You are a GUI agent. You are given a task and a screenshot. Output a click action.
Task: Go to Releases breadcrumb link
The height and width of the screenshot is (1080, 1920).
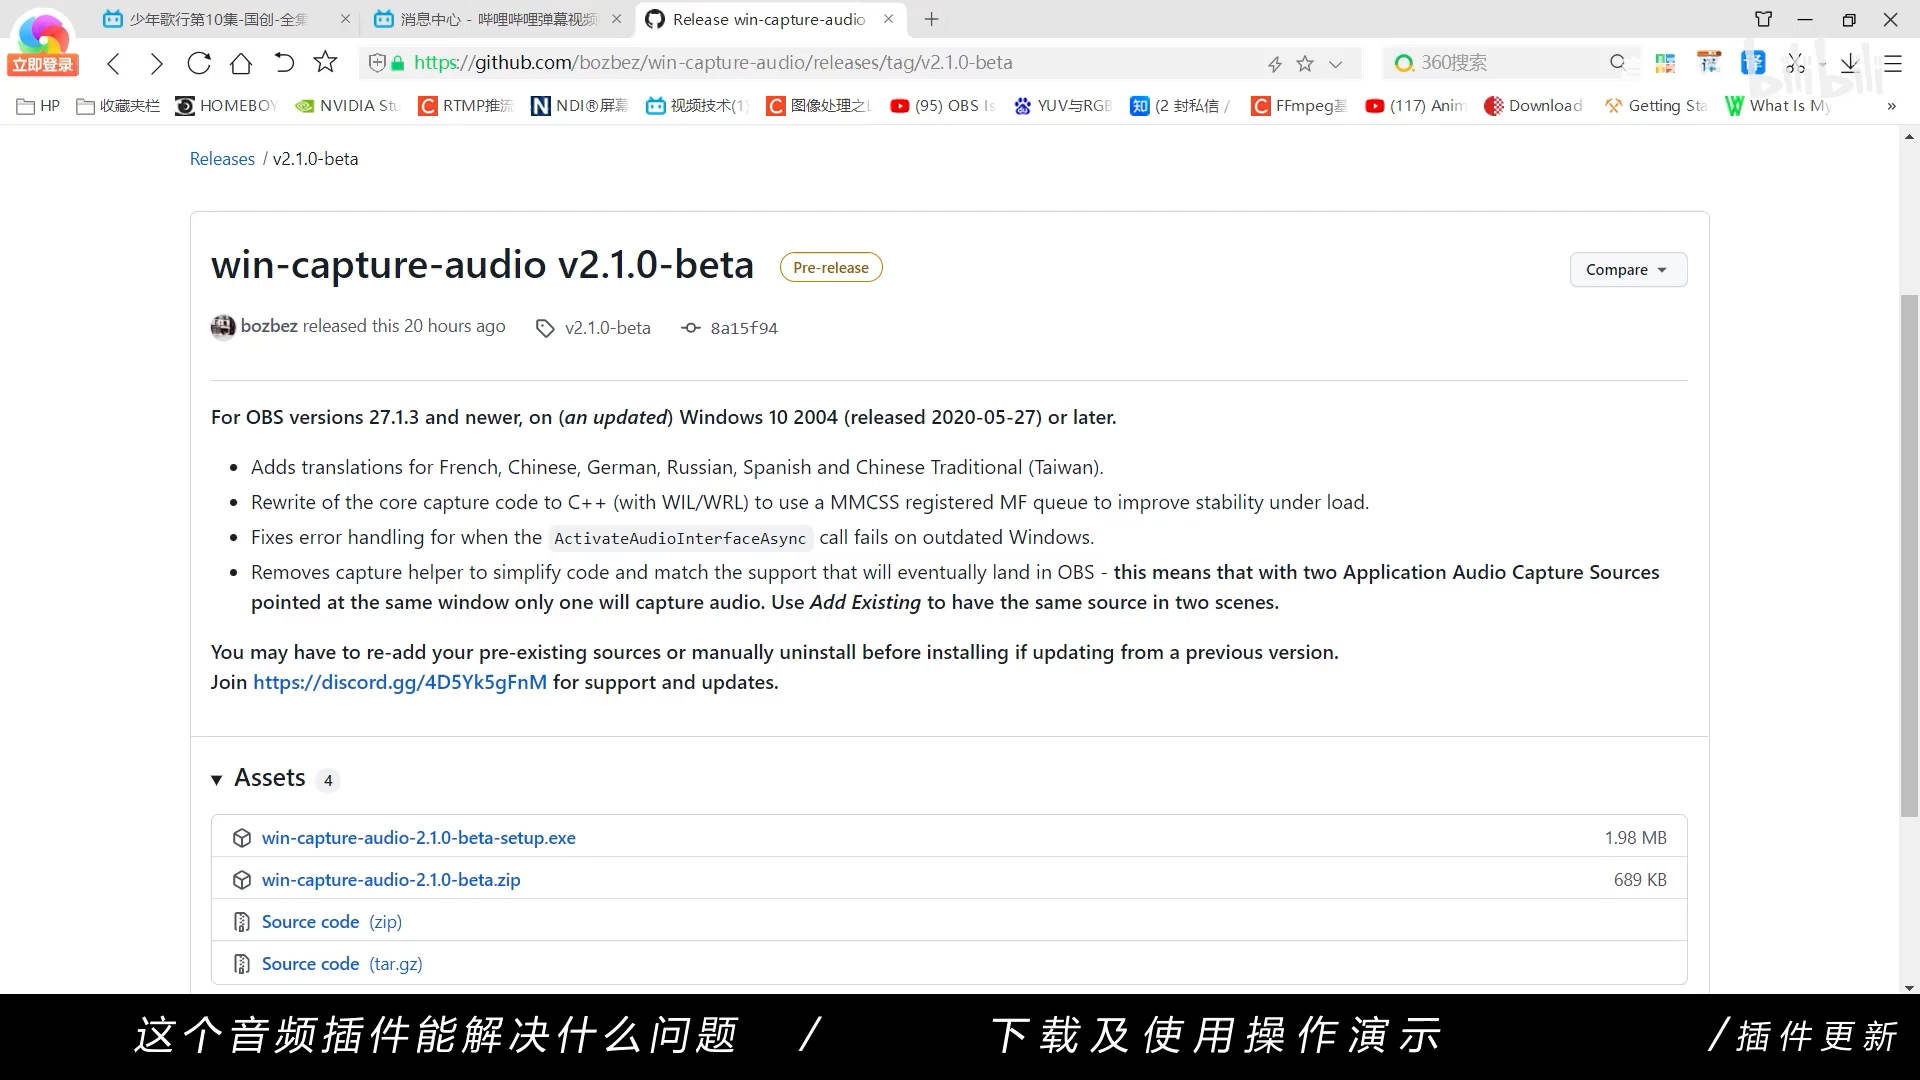(x=222, y=159)
